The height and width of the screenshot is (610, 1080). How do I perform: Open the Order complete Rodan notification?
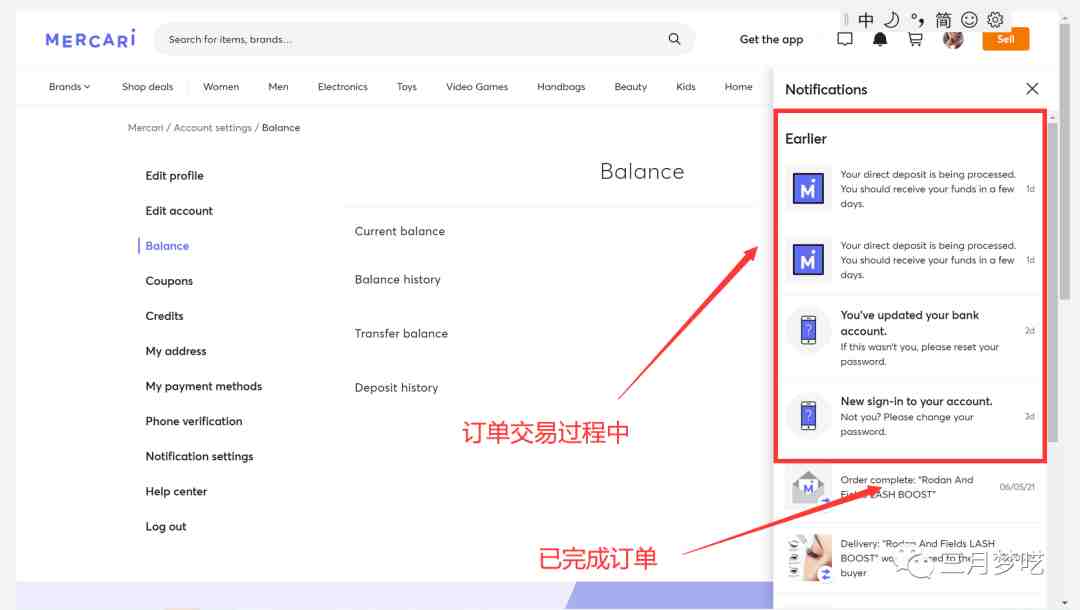tap(910, 487)
